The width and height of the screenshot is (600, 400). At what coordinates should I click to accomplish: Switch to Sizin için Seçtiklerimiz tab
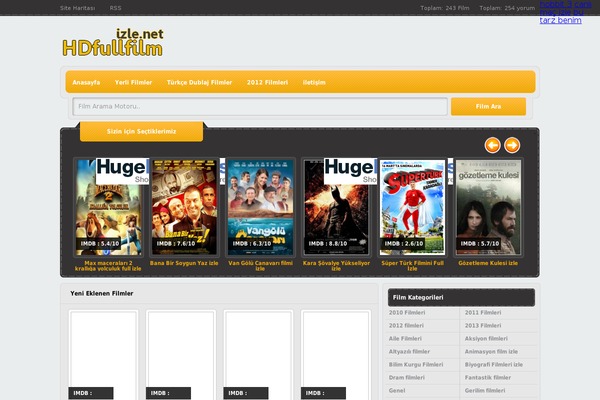point(141,131)
